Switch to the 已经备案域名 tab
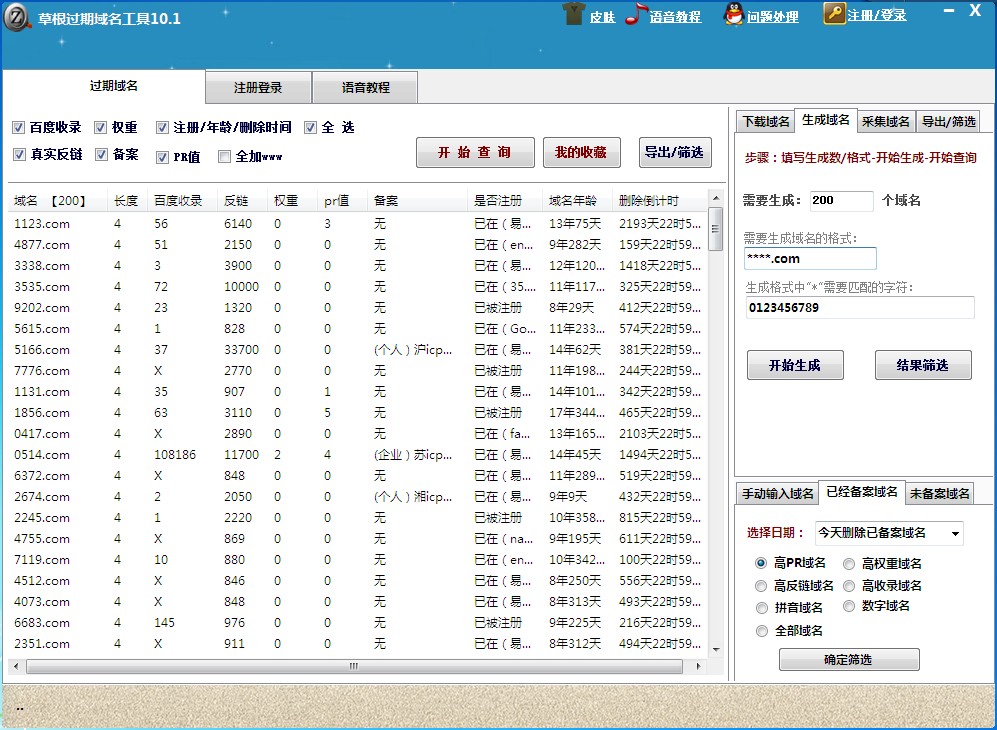Screen dimensions: 997x730 coord(862,492)
